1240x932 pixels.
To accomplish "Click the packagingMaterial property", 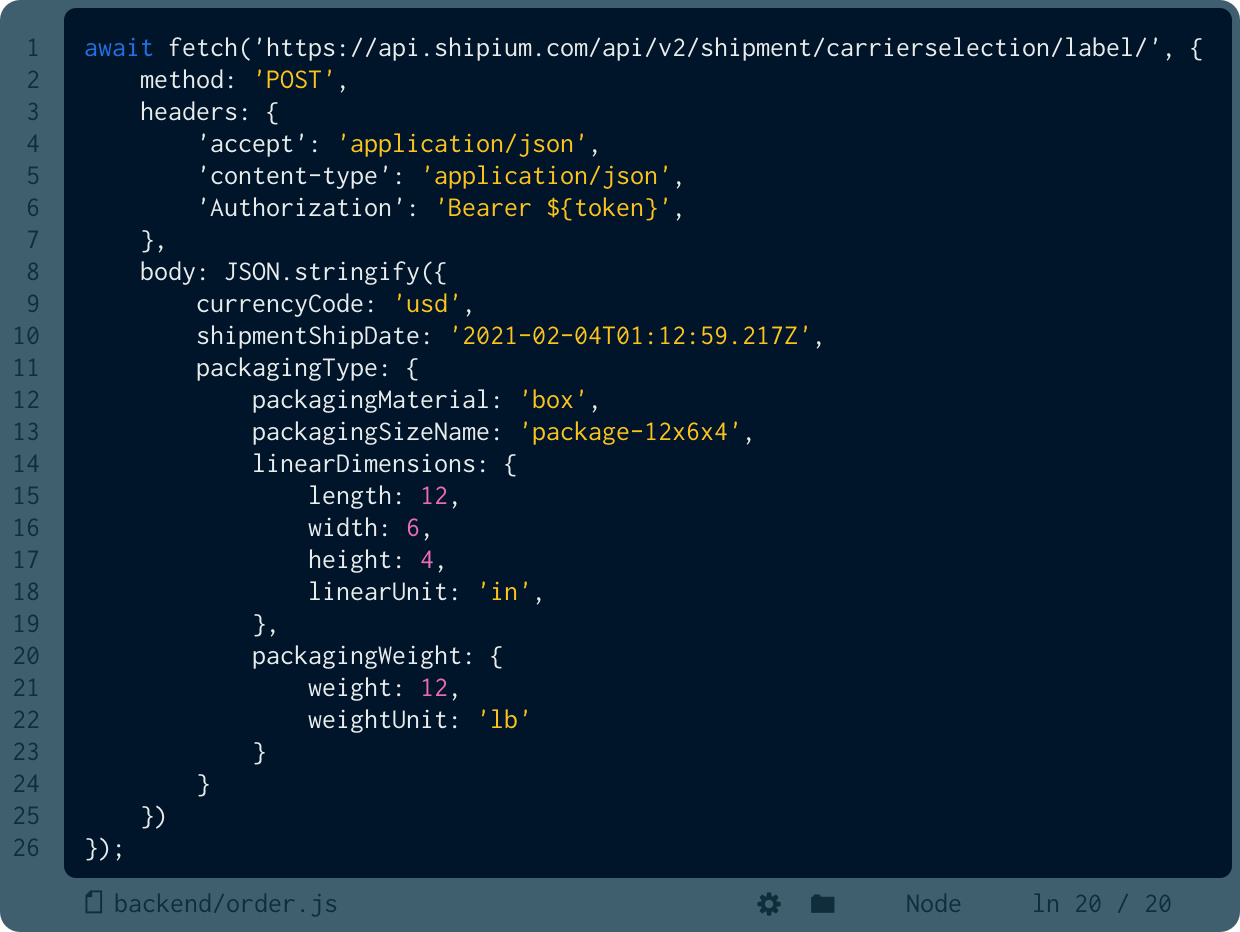I will coord(370,400).
